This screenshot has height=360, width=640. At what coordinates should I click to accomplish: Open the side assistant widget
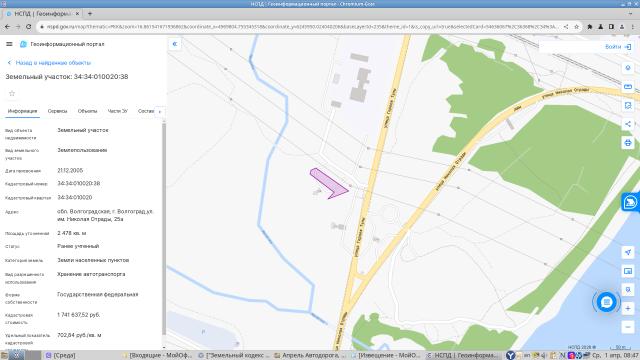631,202
